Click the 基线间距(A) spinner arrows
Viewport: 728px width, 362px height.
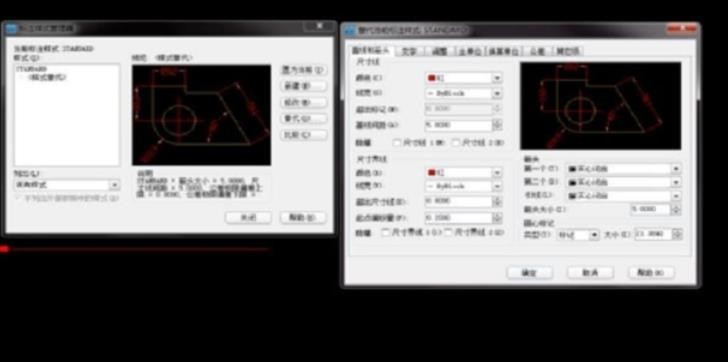498,125
